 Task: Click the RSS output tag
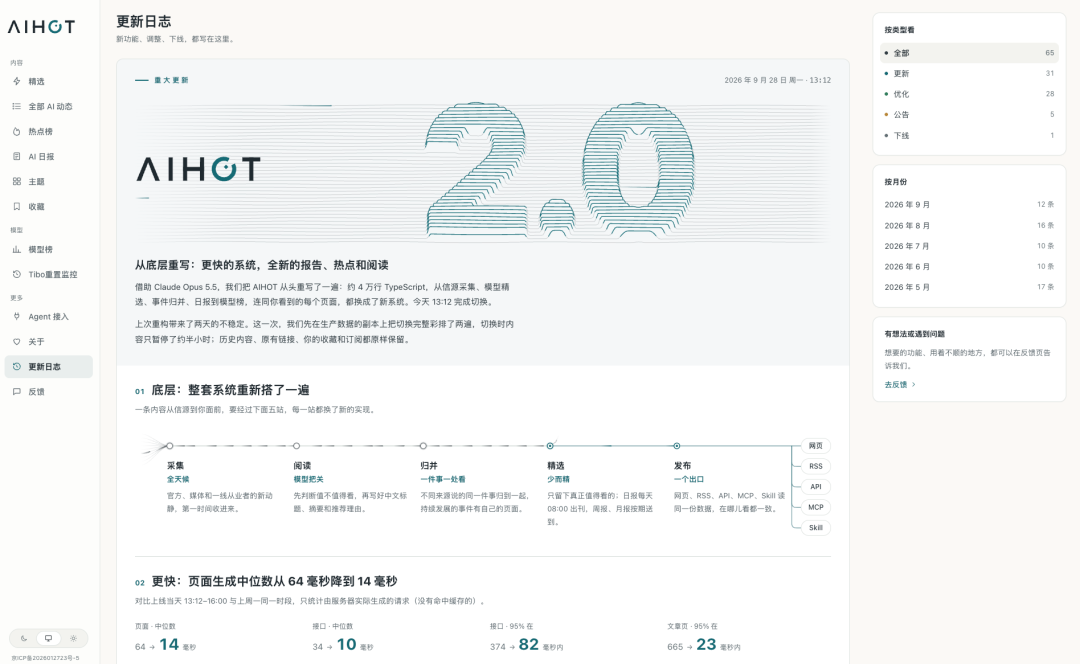pyautogui.click(x=816, y=466)
